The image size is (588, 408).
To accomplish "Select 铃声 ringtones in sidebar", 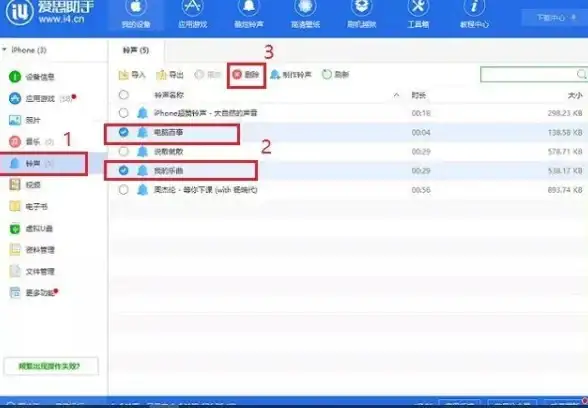I will tap(44, 164).
